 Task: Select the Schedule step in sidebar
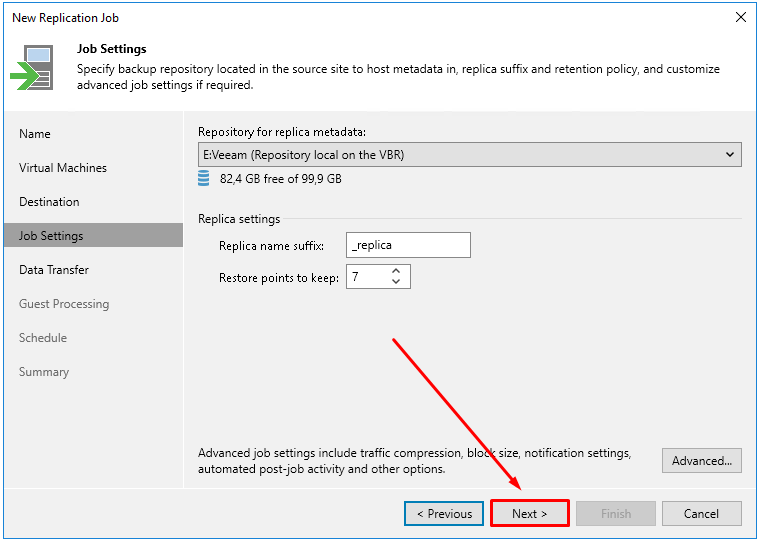pyautogui.click(x=43, y=338)
